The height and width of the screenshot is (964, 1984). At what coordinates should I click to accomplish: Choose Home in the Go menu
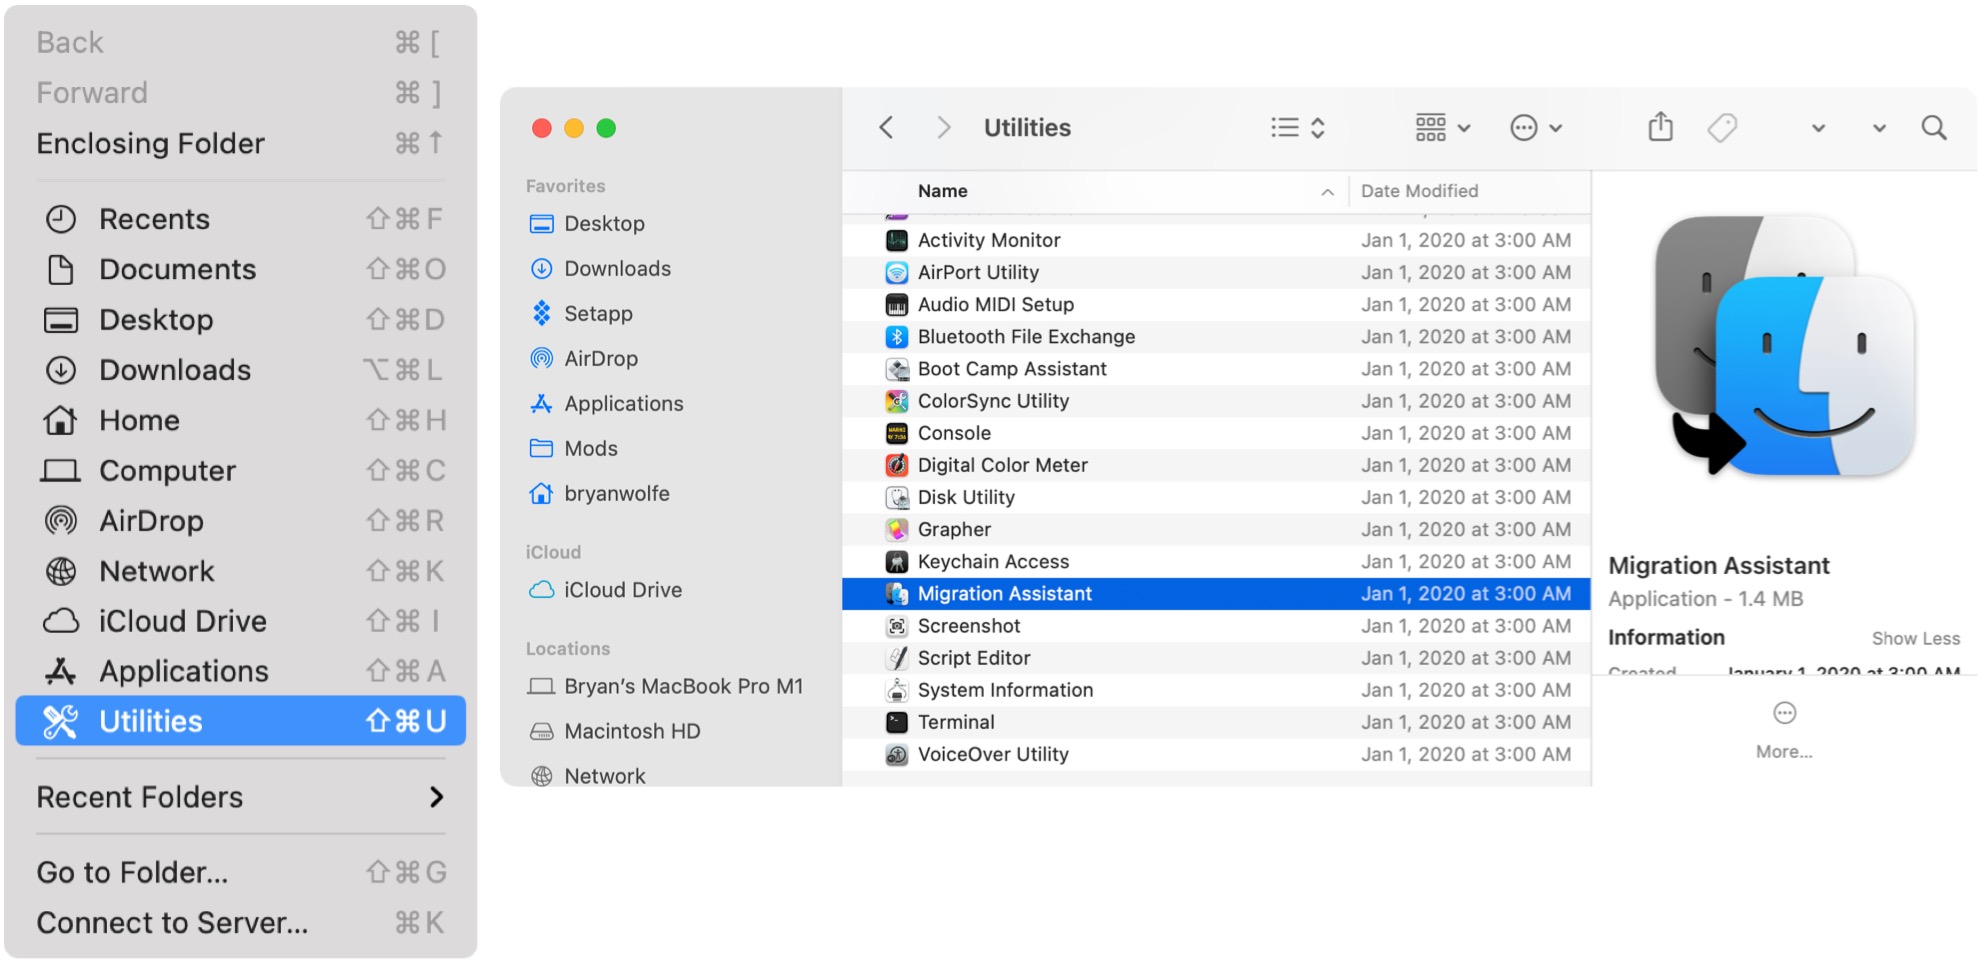coord(241,420)
